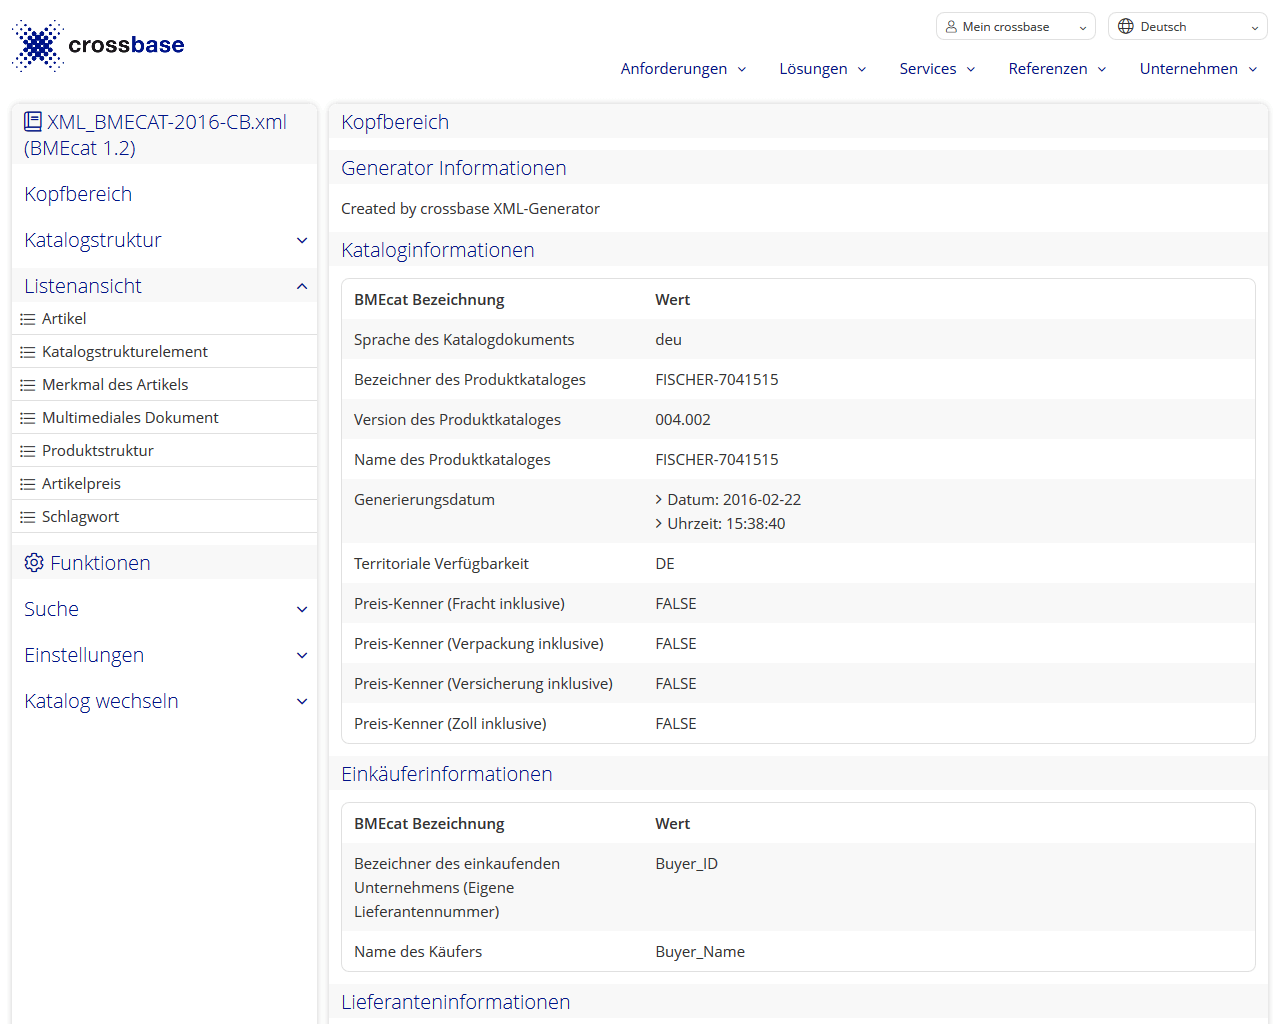Click the Katalogstruktur sidebar heading
Image resolution: width=1280 pixels, height=1024 pixels.
click(x=93, y=240)
